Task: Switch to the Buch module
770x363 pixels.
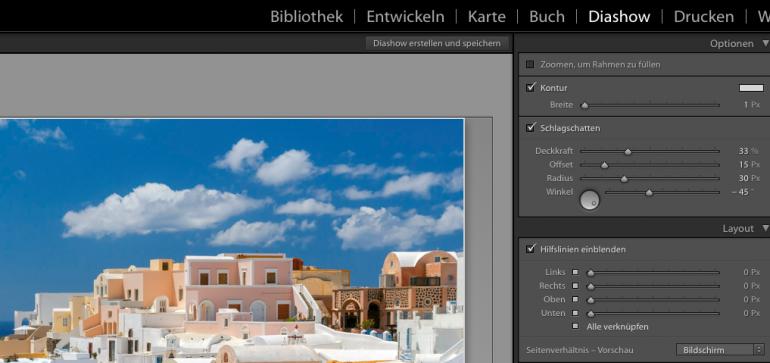Action: (547, 17)
